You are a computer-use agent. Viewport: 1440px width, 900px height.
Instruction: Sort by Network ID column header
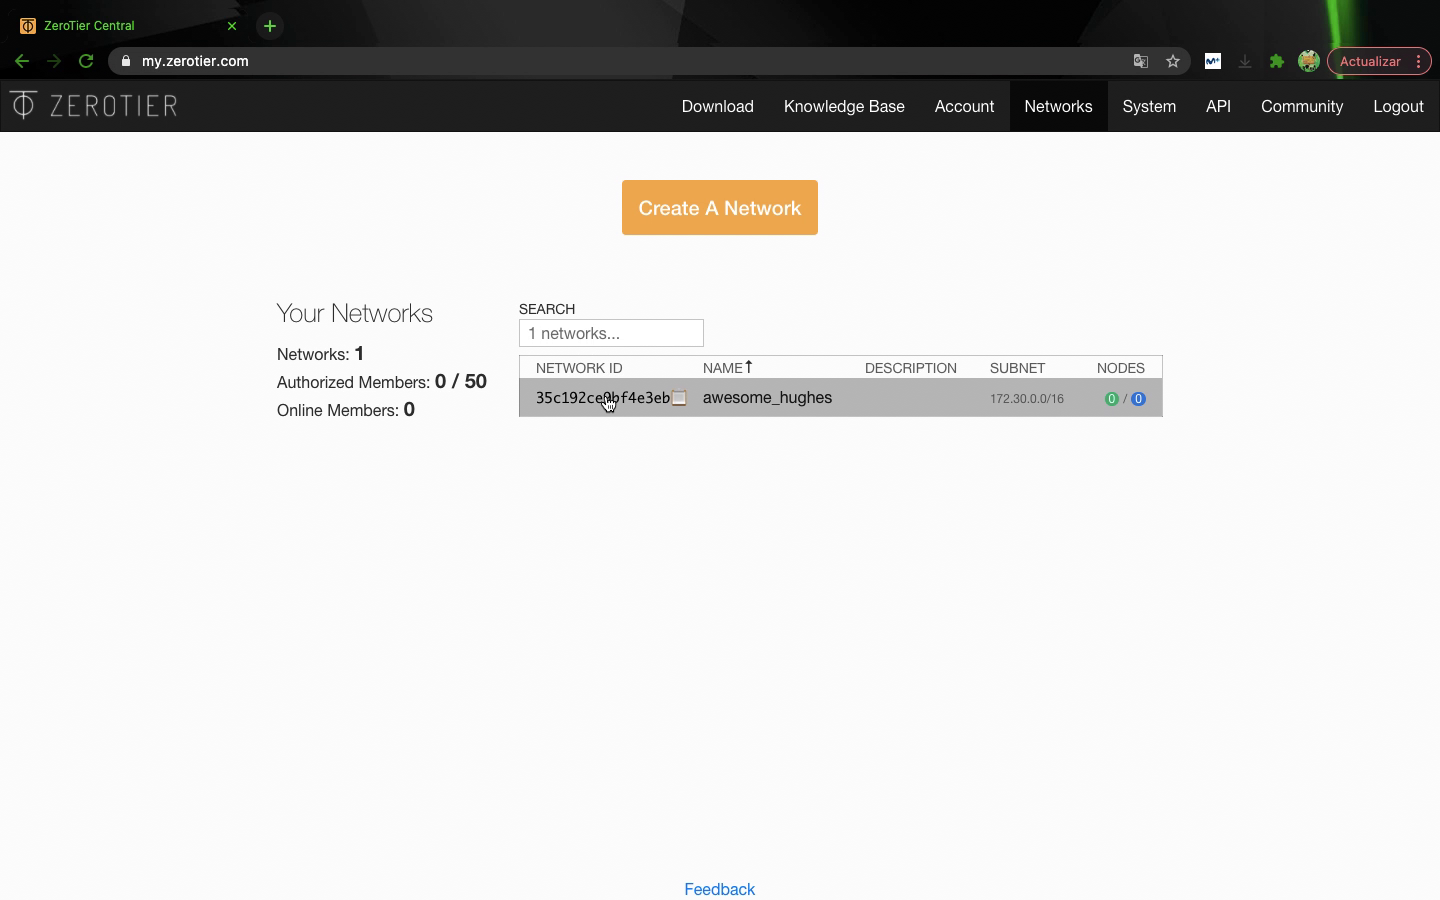click(579, 368)
